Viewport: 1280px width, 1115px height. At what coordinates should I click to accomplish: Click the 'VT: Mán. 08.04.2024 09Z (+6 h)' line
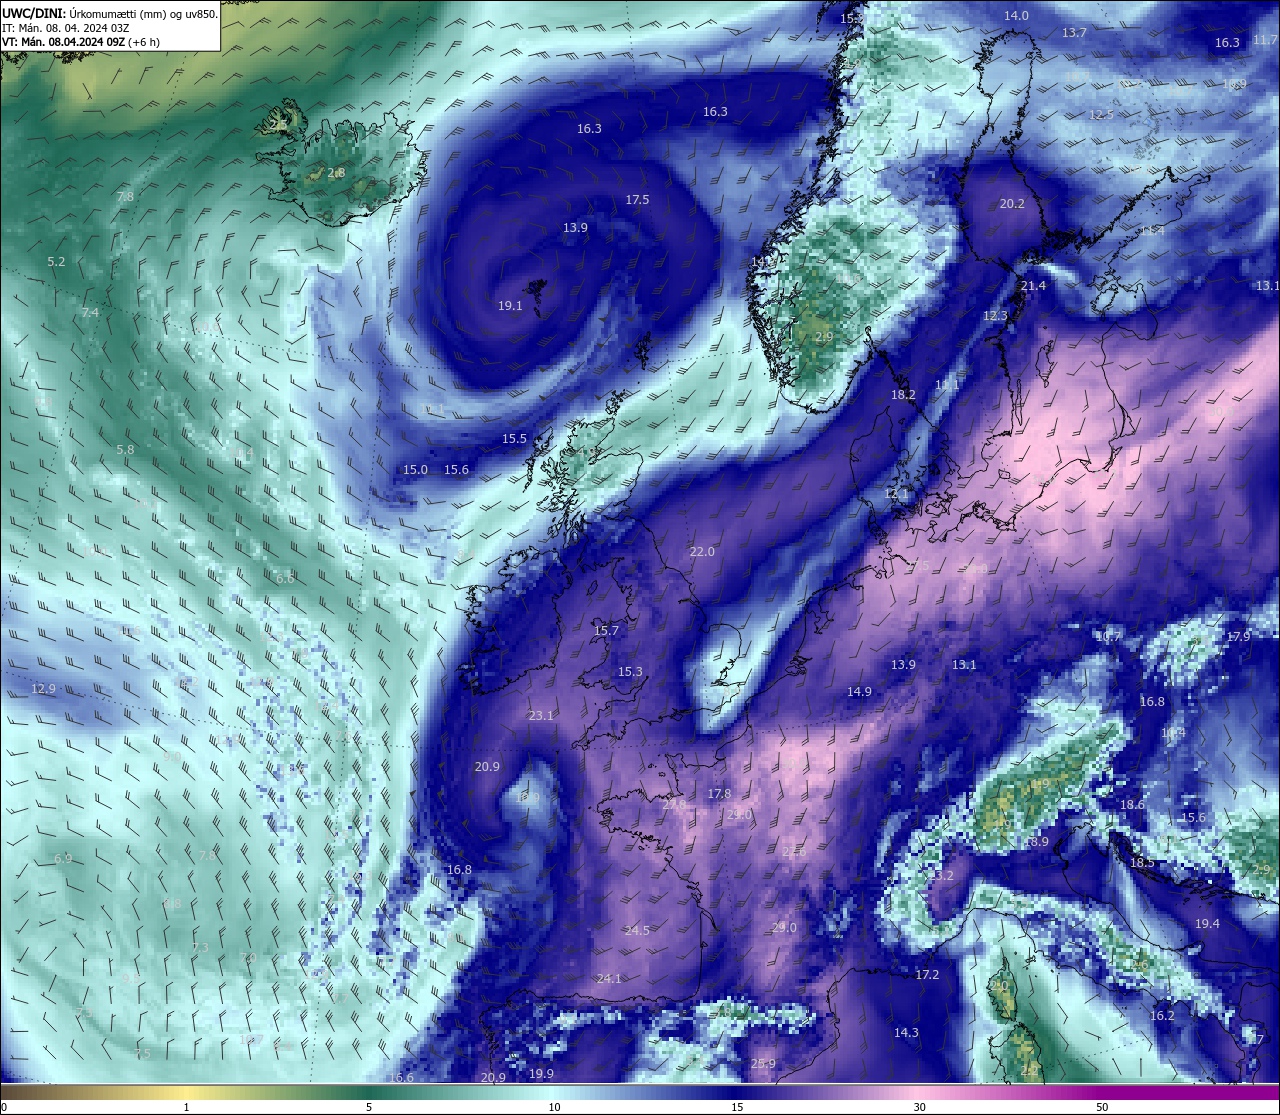pyautogui.click(x=81, y=42)
